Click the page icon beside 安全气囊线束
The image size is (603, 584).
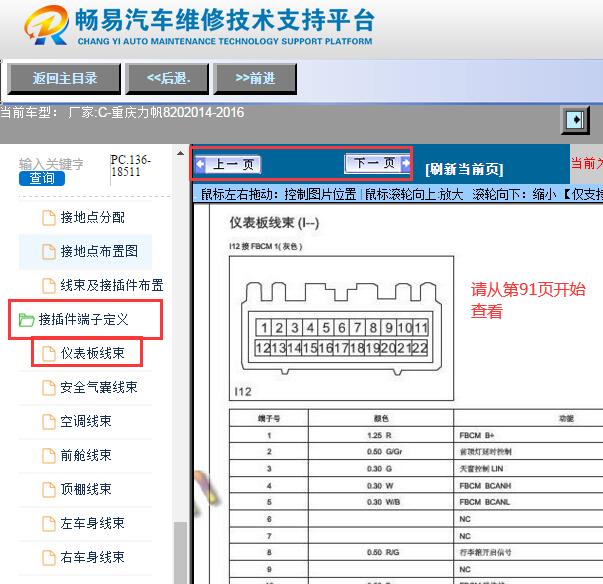tap(48, 388)
